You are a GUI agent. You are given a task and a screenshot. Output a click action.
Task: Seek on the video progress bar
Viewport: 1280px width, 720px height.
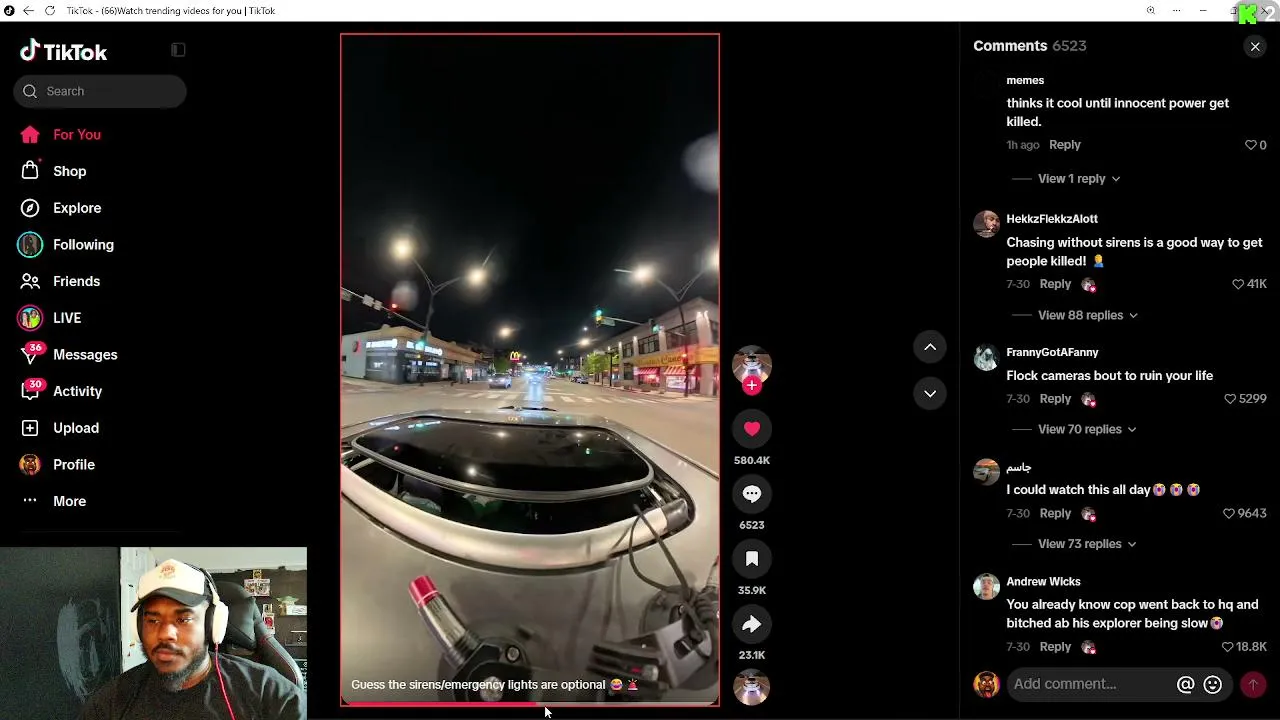pos(530,704)
